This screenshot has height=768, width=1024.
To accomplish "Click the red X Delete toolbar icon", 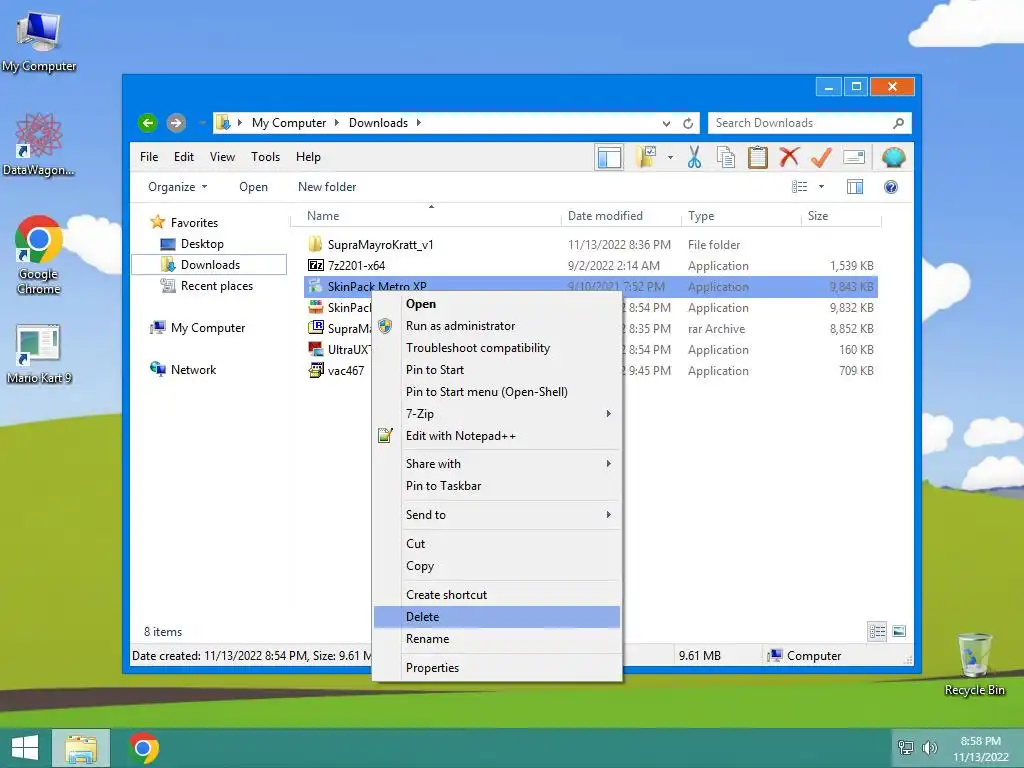I will pos(790,157).
